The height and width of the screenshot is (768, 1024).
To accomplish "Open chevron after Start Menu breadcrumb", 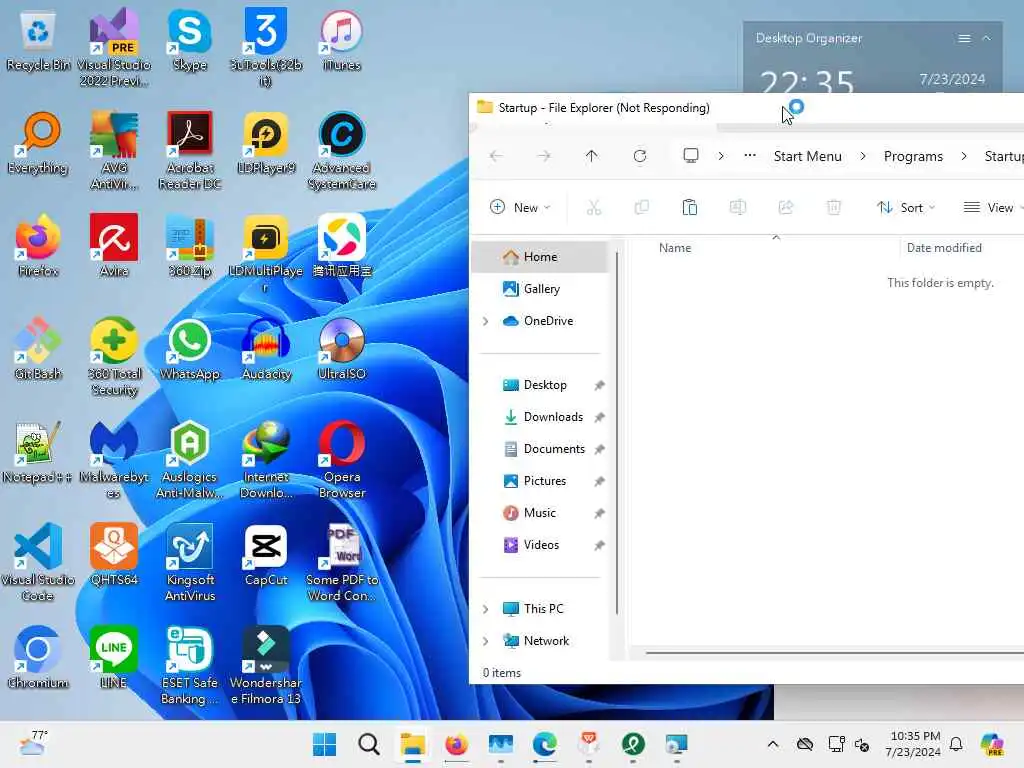I will (x=863, y=156).
